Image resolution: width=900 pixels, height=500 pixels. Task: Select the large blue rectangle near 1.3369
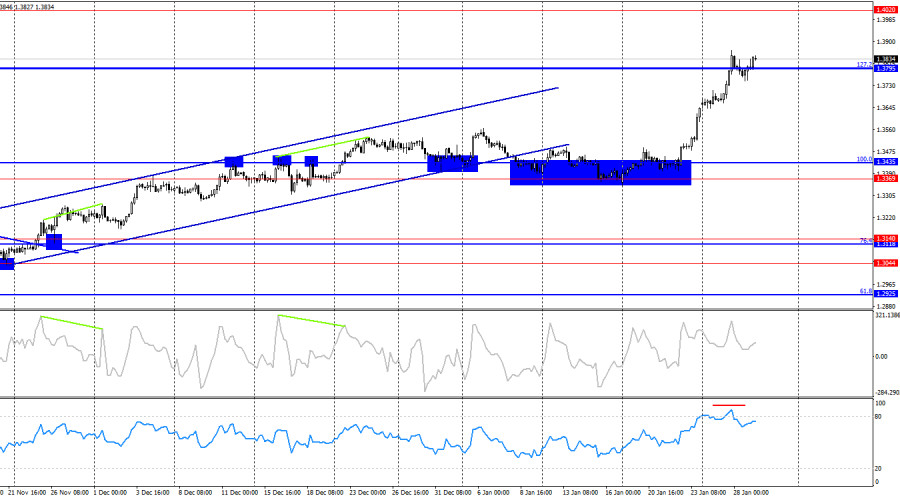tap(600, 172)
